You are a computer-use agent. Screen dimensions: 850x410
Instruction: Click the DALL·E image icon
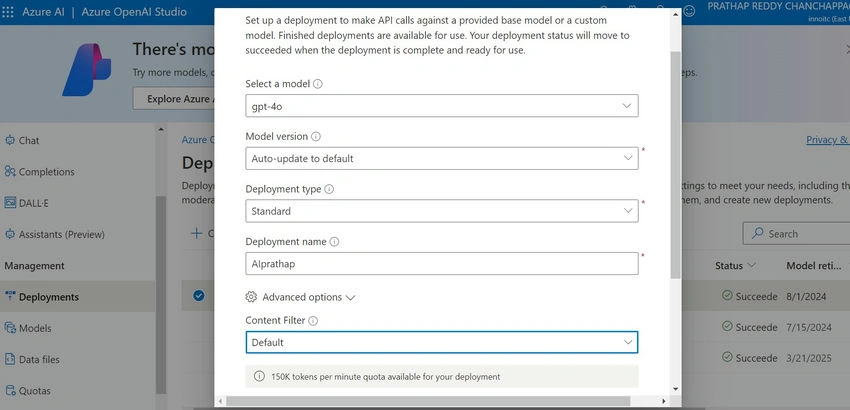pos(10,203)
